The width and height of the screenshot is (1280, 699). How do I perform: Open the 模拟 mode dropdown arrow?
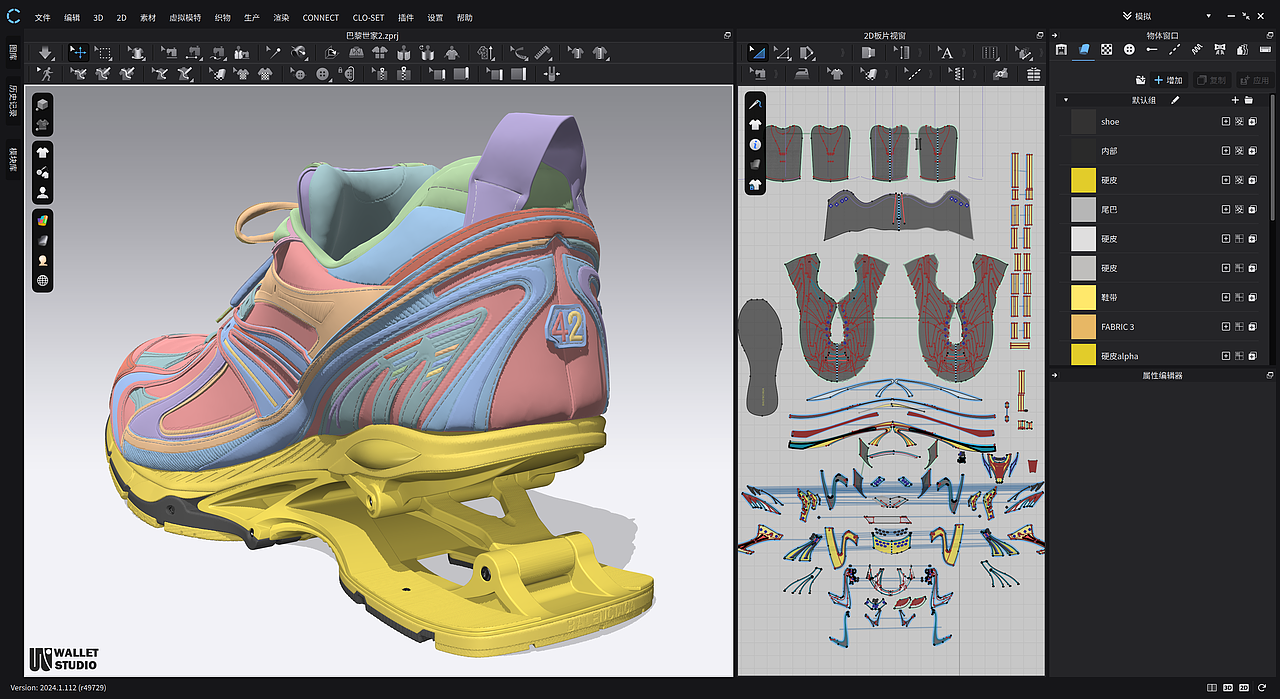(1208, 17)
